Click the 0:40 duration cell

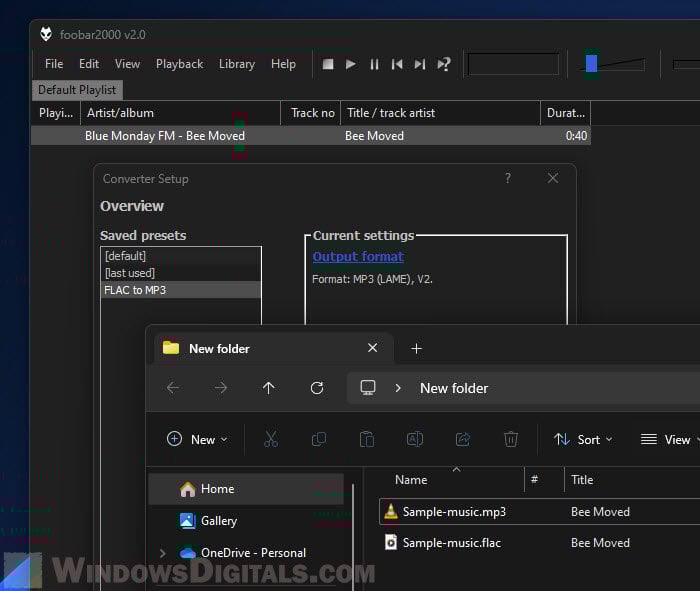coord(576,136)
